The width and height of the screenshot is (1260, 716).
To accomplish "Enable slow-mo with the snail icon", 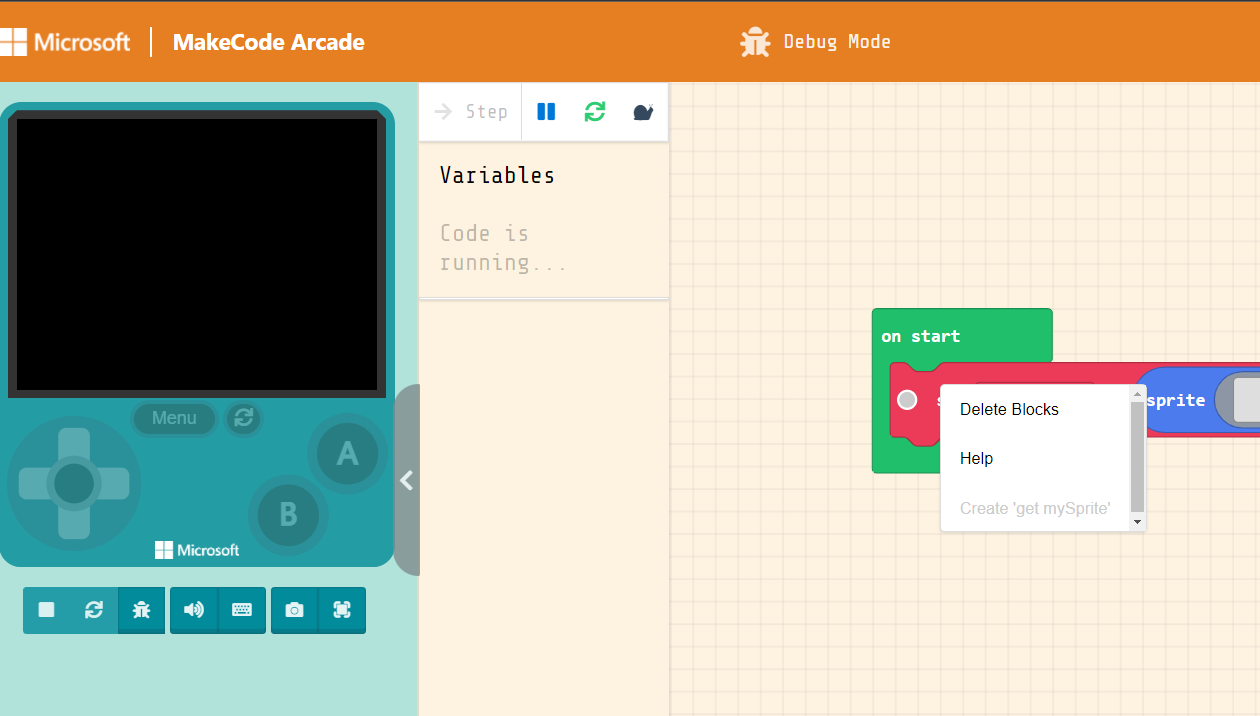I will tap(643, 111).
